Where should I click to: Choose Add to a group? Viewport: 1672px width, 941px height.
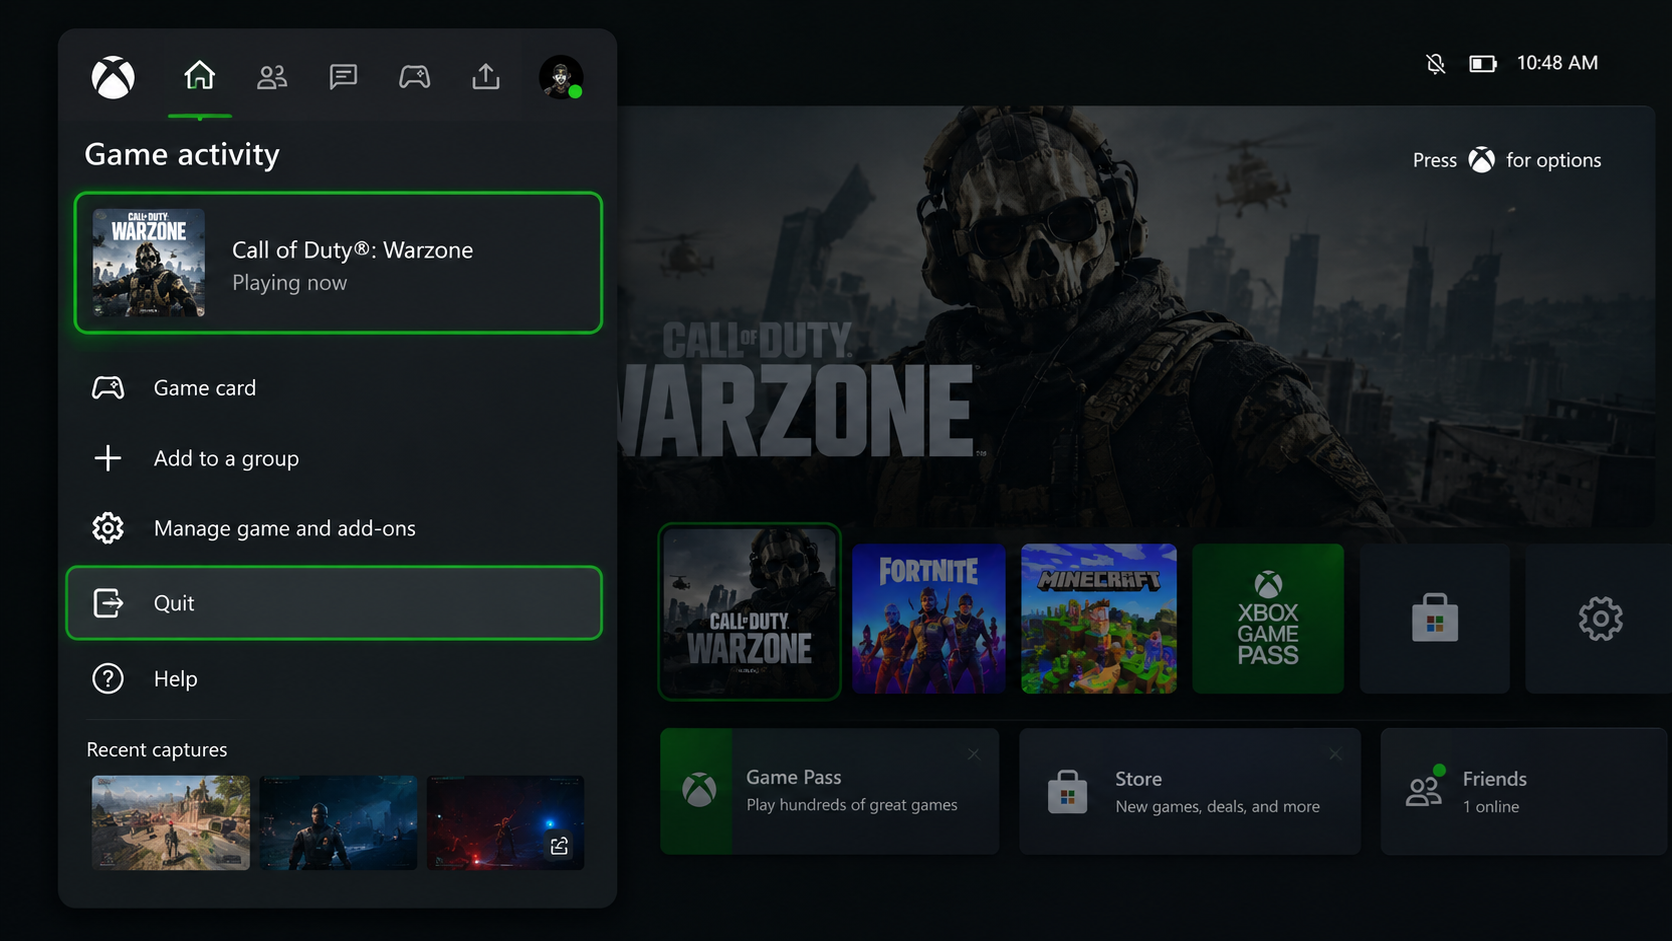[338, 458]
